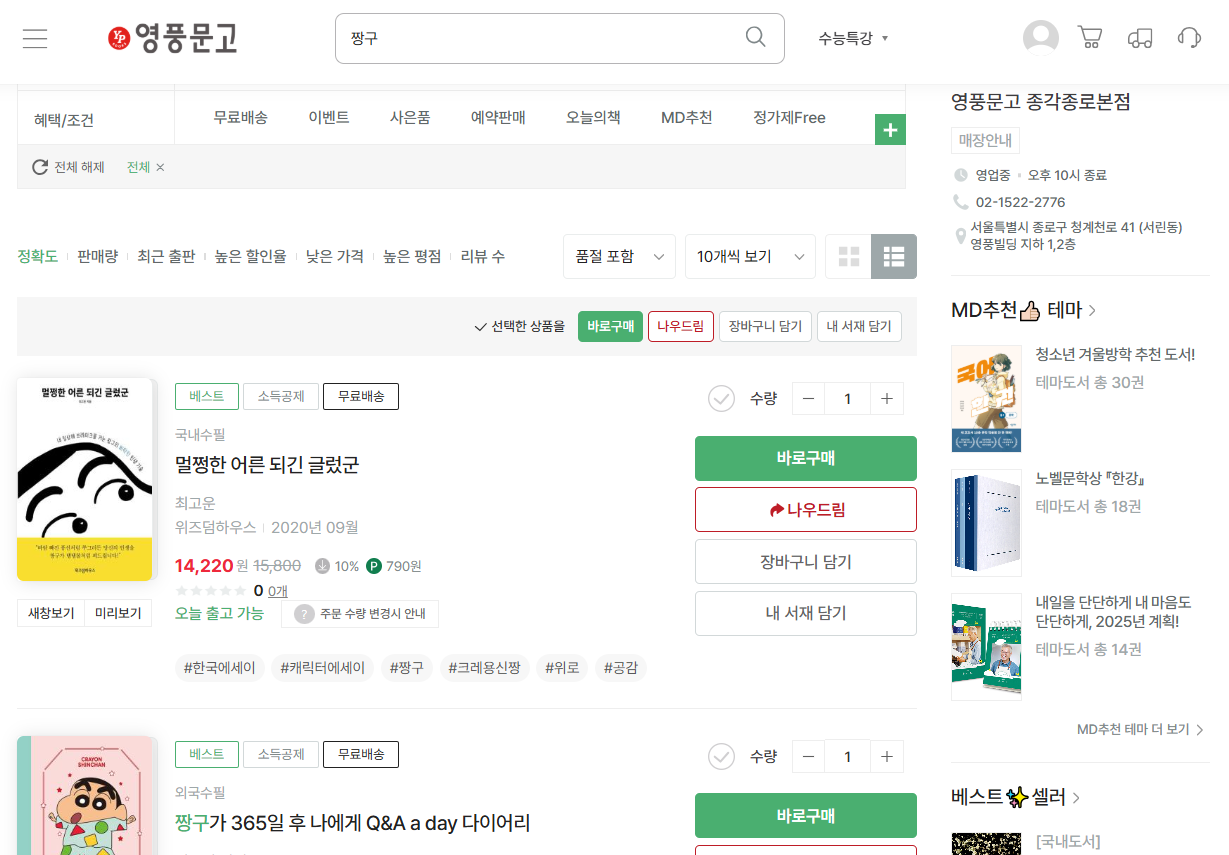Image resolution: width=1229 pixels, height=855 pixels.
Task: Click 바로구매 for the first book
Action: tap(805, 458)
